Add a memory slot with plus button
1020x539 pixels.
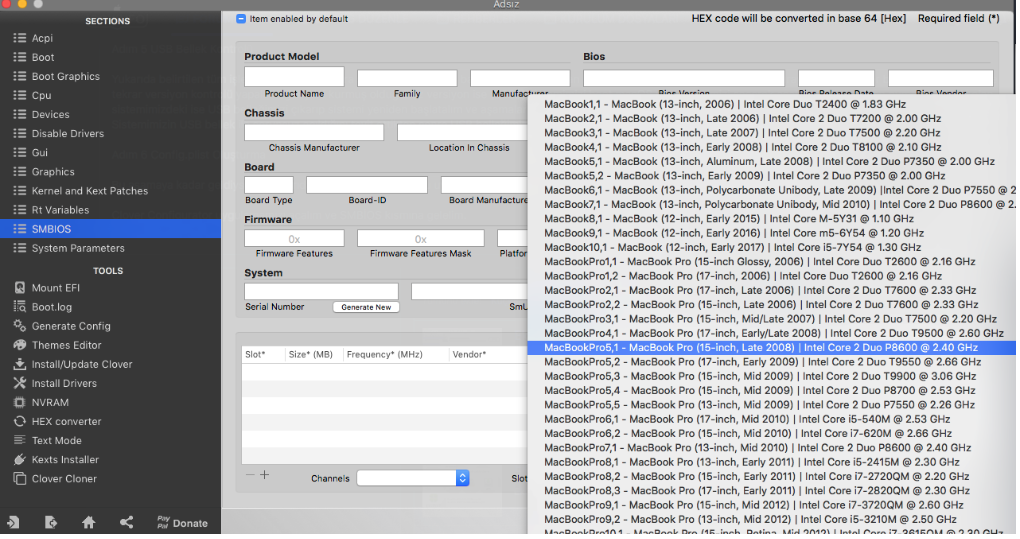coord(264,475)
